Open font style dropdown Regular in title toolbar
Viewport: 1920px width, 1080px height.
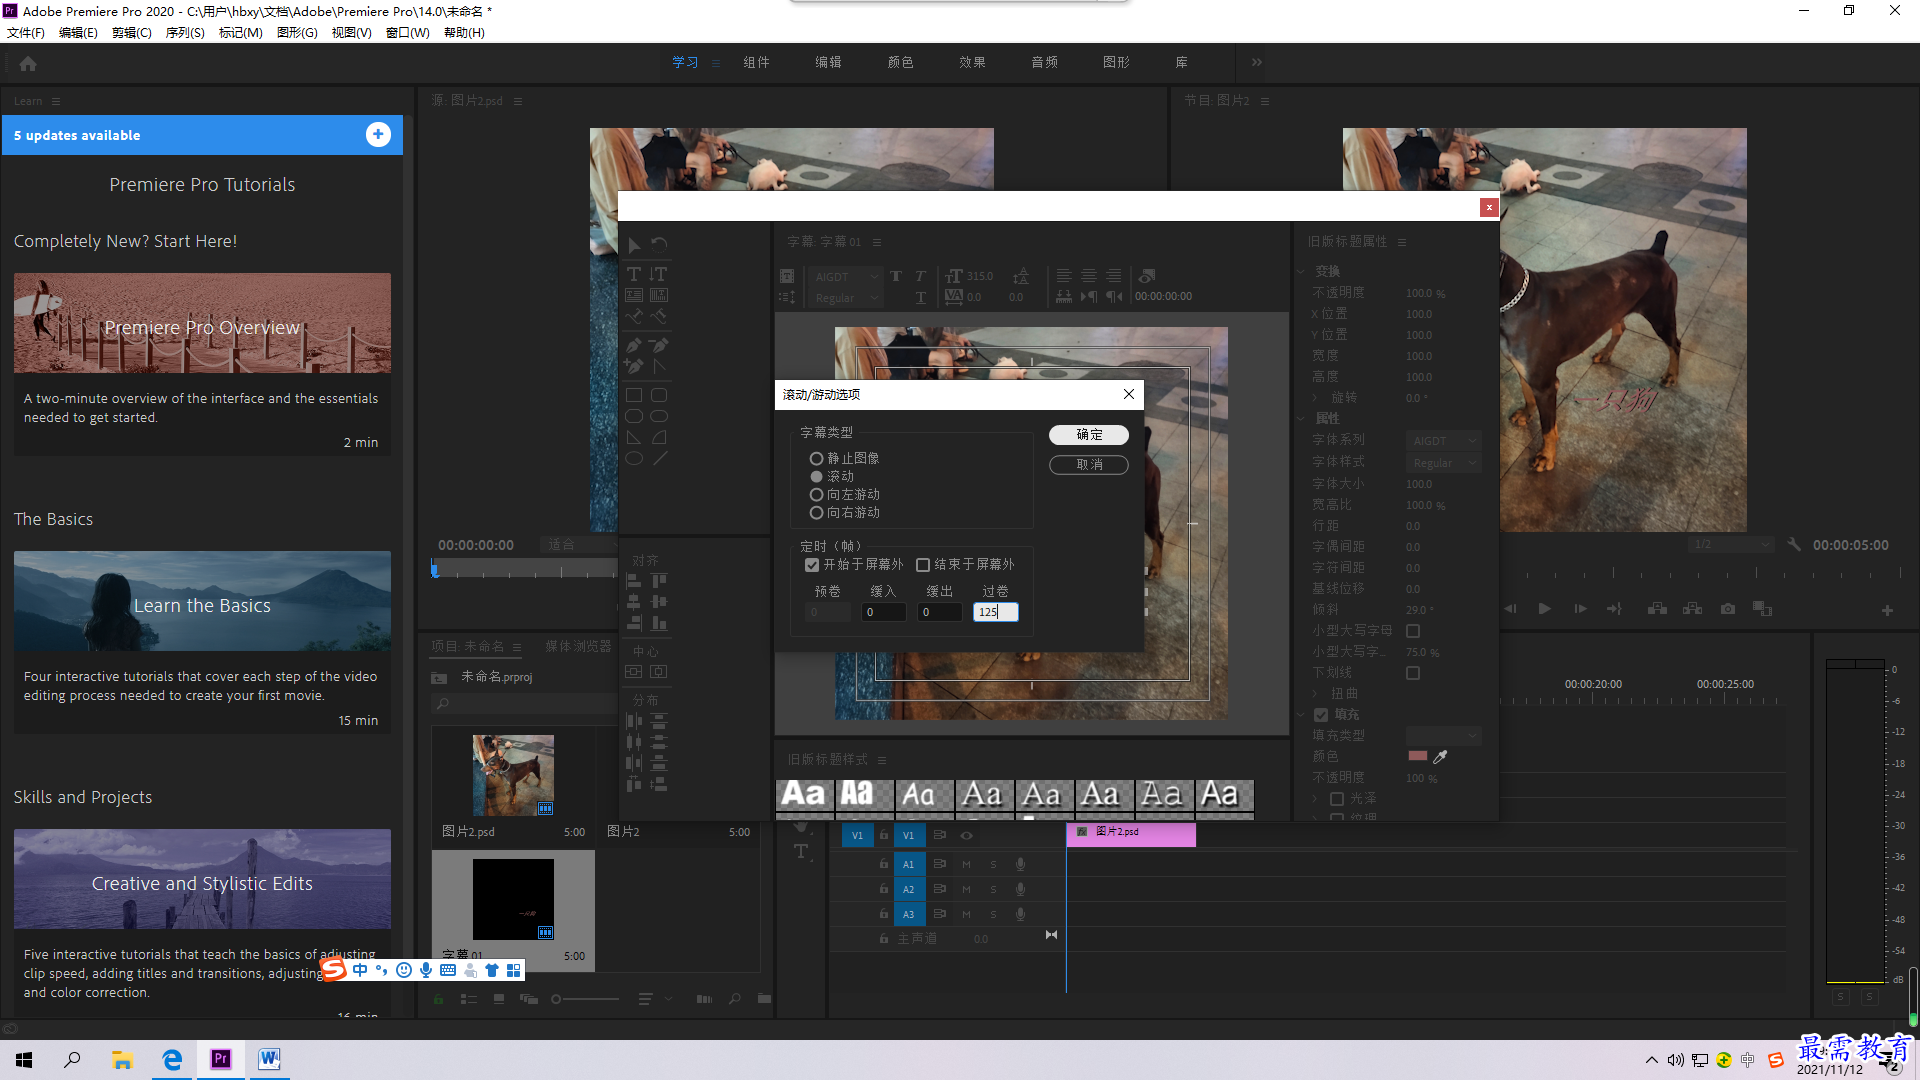click(846, 298)
